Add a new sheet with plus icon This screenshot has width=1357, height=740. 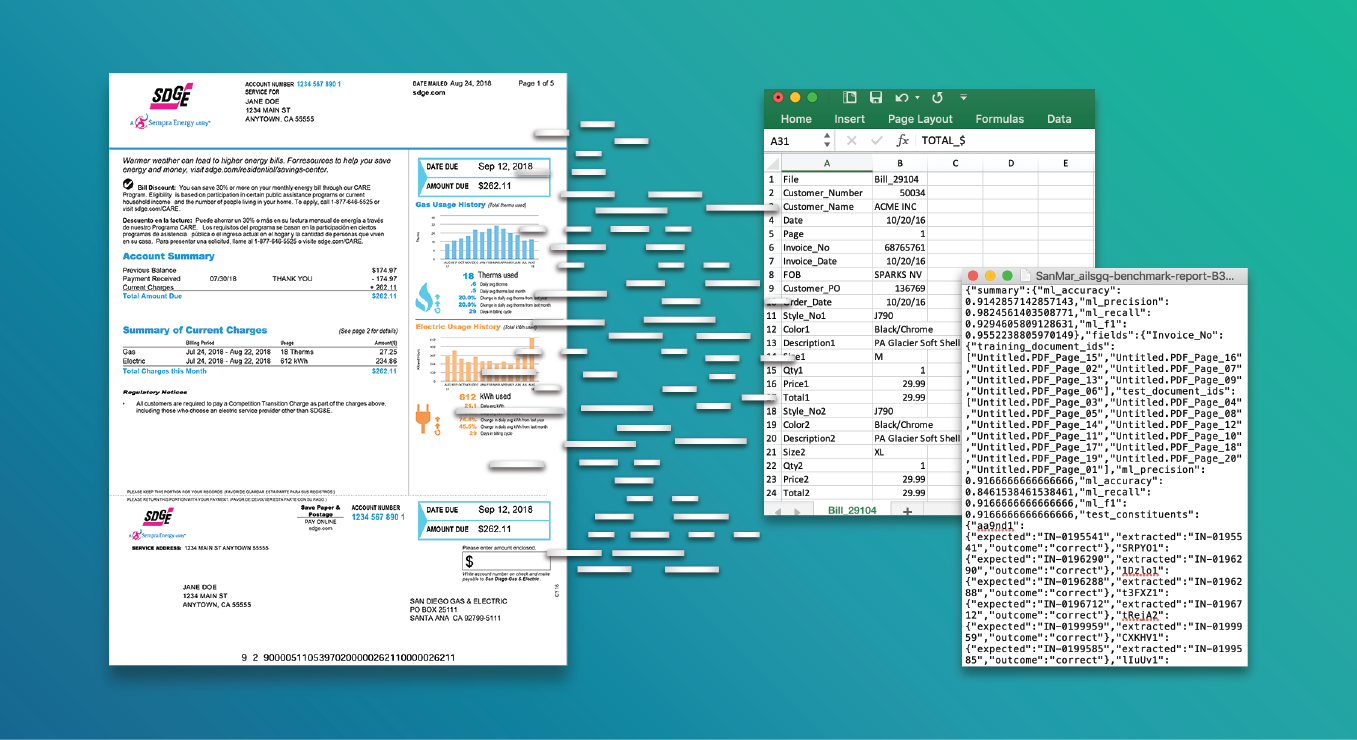(x=907, y=511)
